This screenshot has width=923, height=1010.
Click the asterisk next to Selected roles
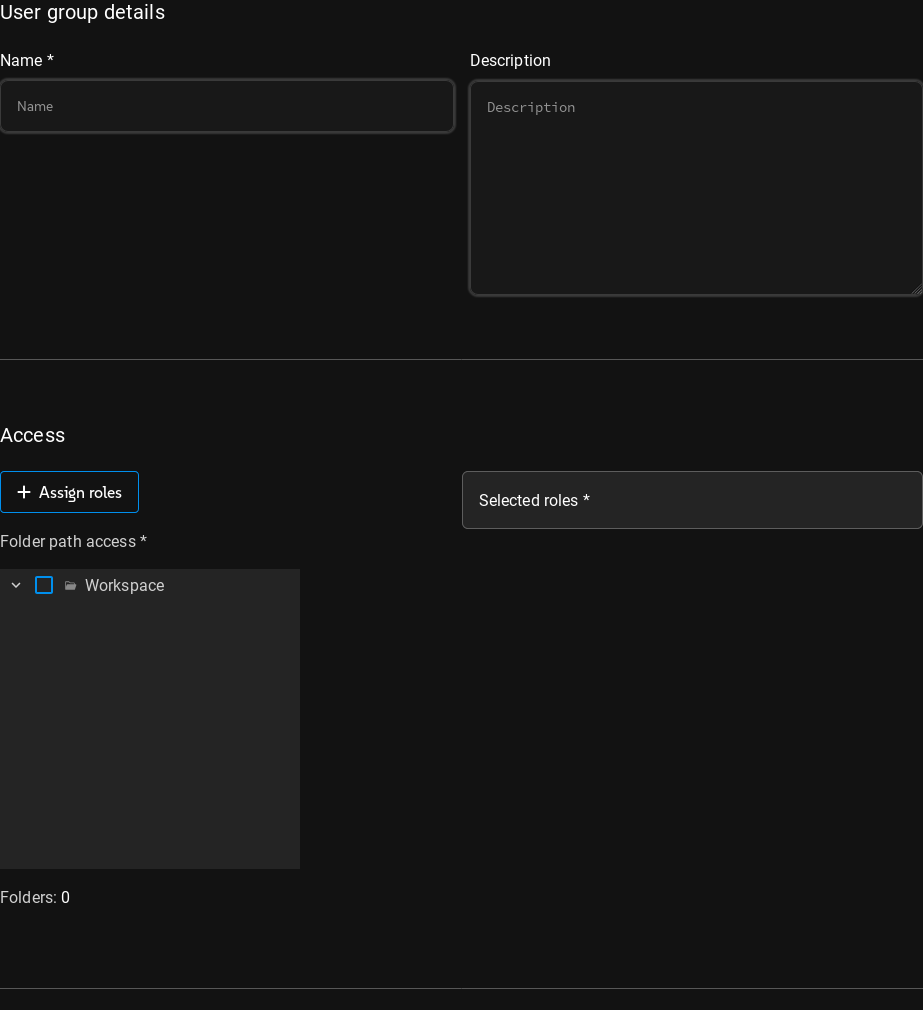coord(587,500)
